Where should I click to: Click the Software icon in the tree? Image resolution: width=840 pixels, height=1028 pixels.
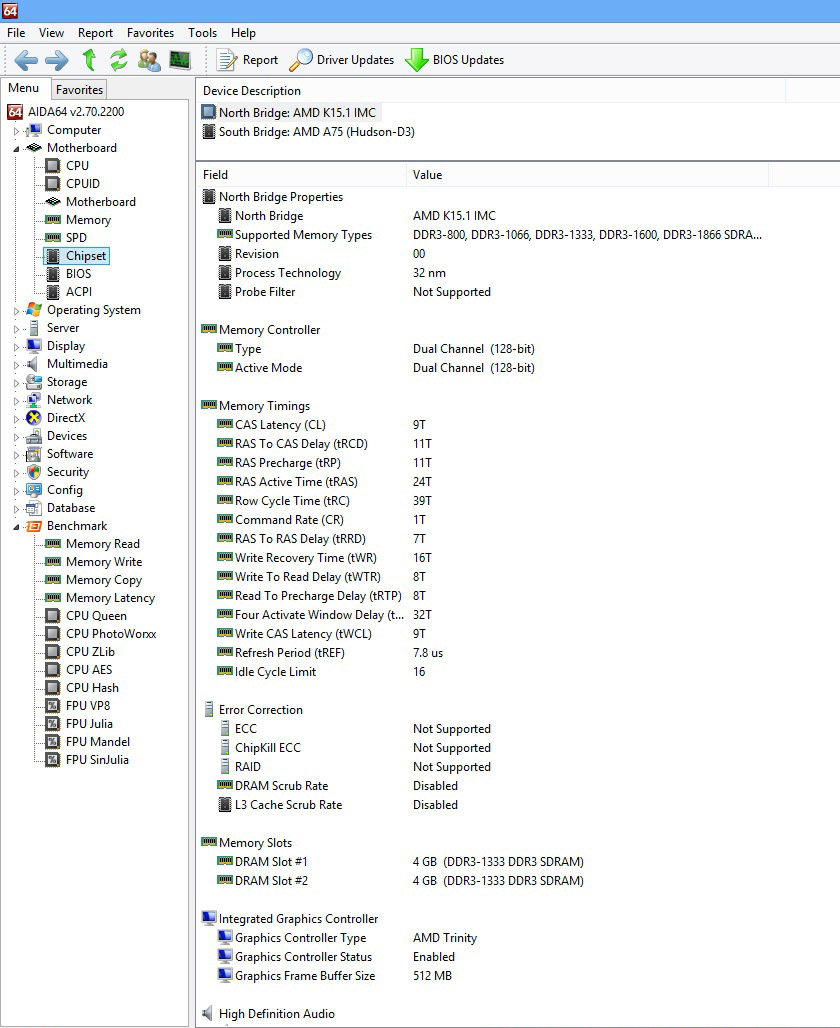[33, 454]
